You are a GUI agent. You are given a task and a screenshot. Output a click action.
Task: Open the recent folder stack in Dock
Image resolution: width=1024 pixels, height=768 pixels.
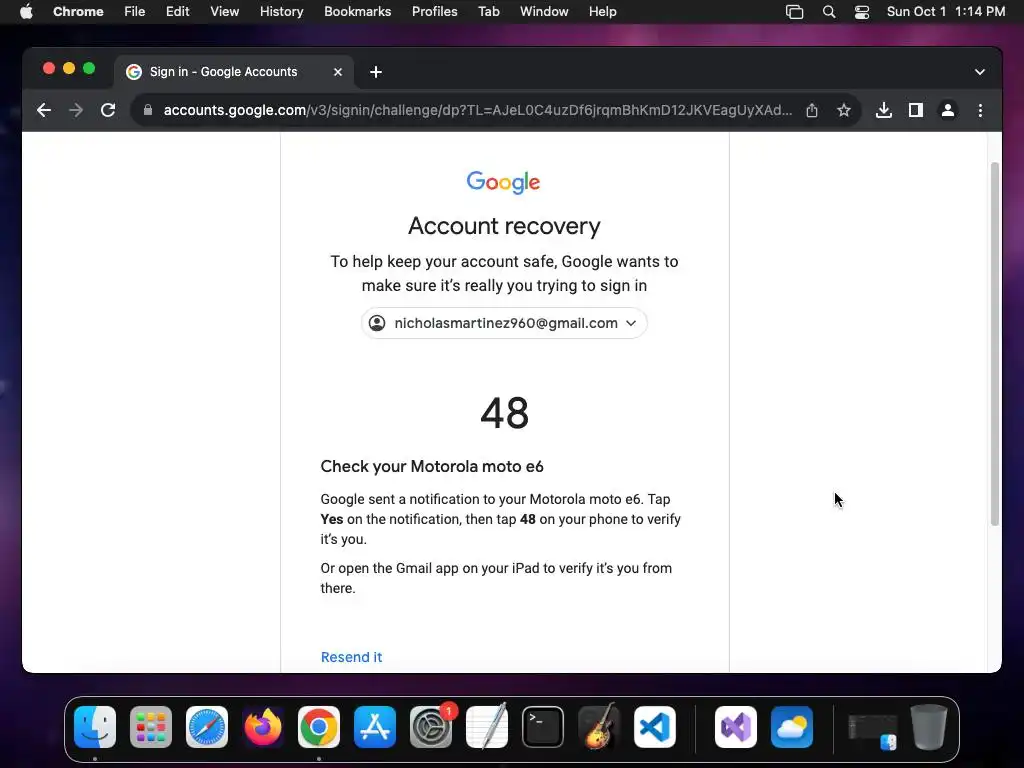click(x=873, y=730)
